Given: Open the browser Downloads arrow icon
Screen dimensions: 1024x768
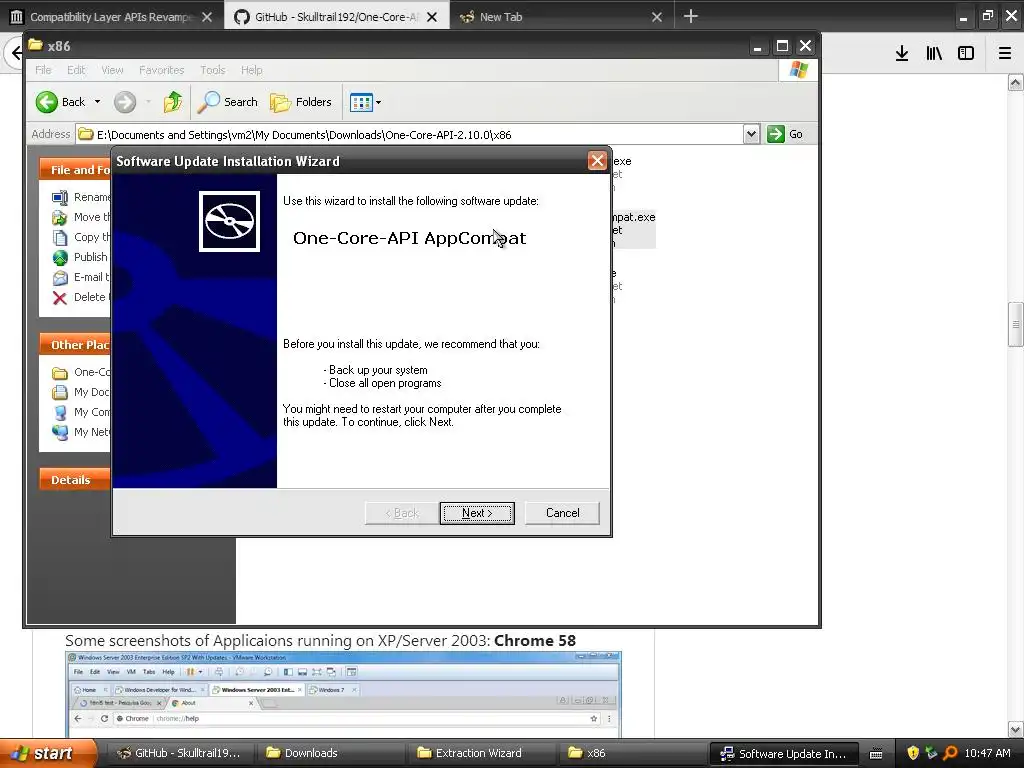Looking at the screenshot, I should click(x=902, y=54).
